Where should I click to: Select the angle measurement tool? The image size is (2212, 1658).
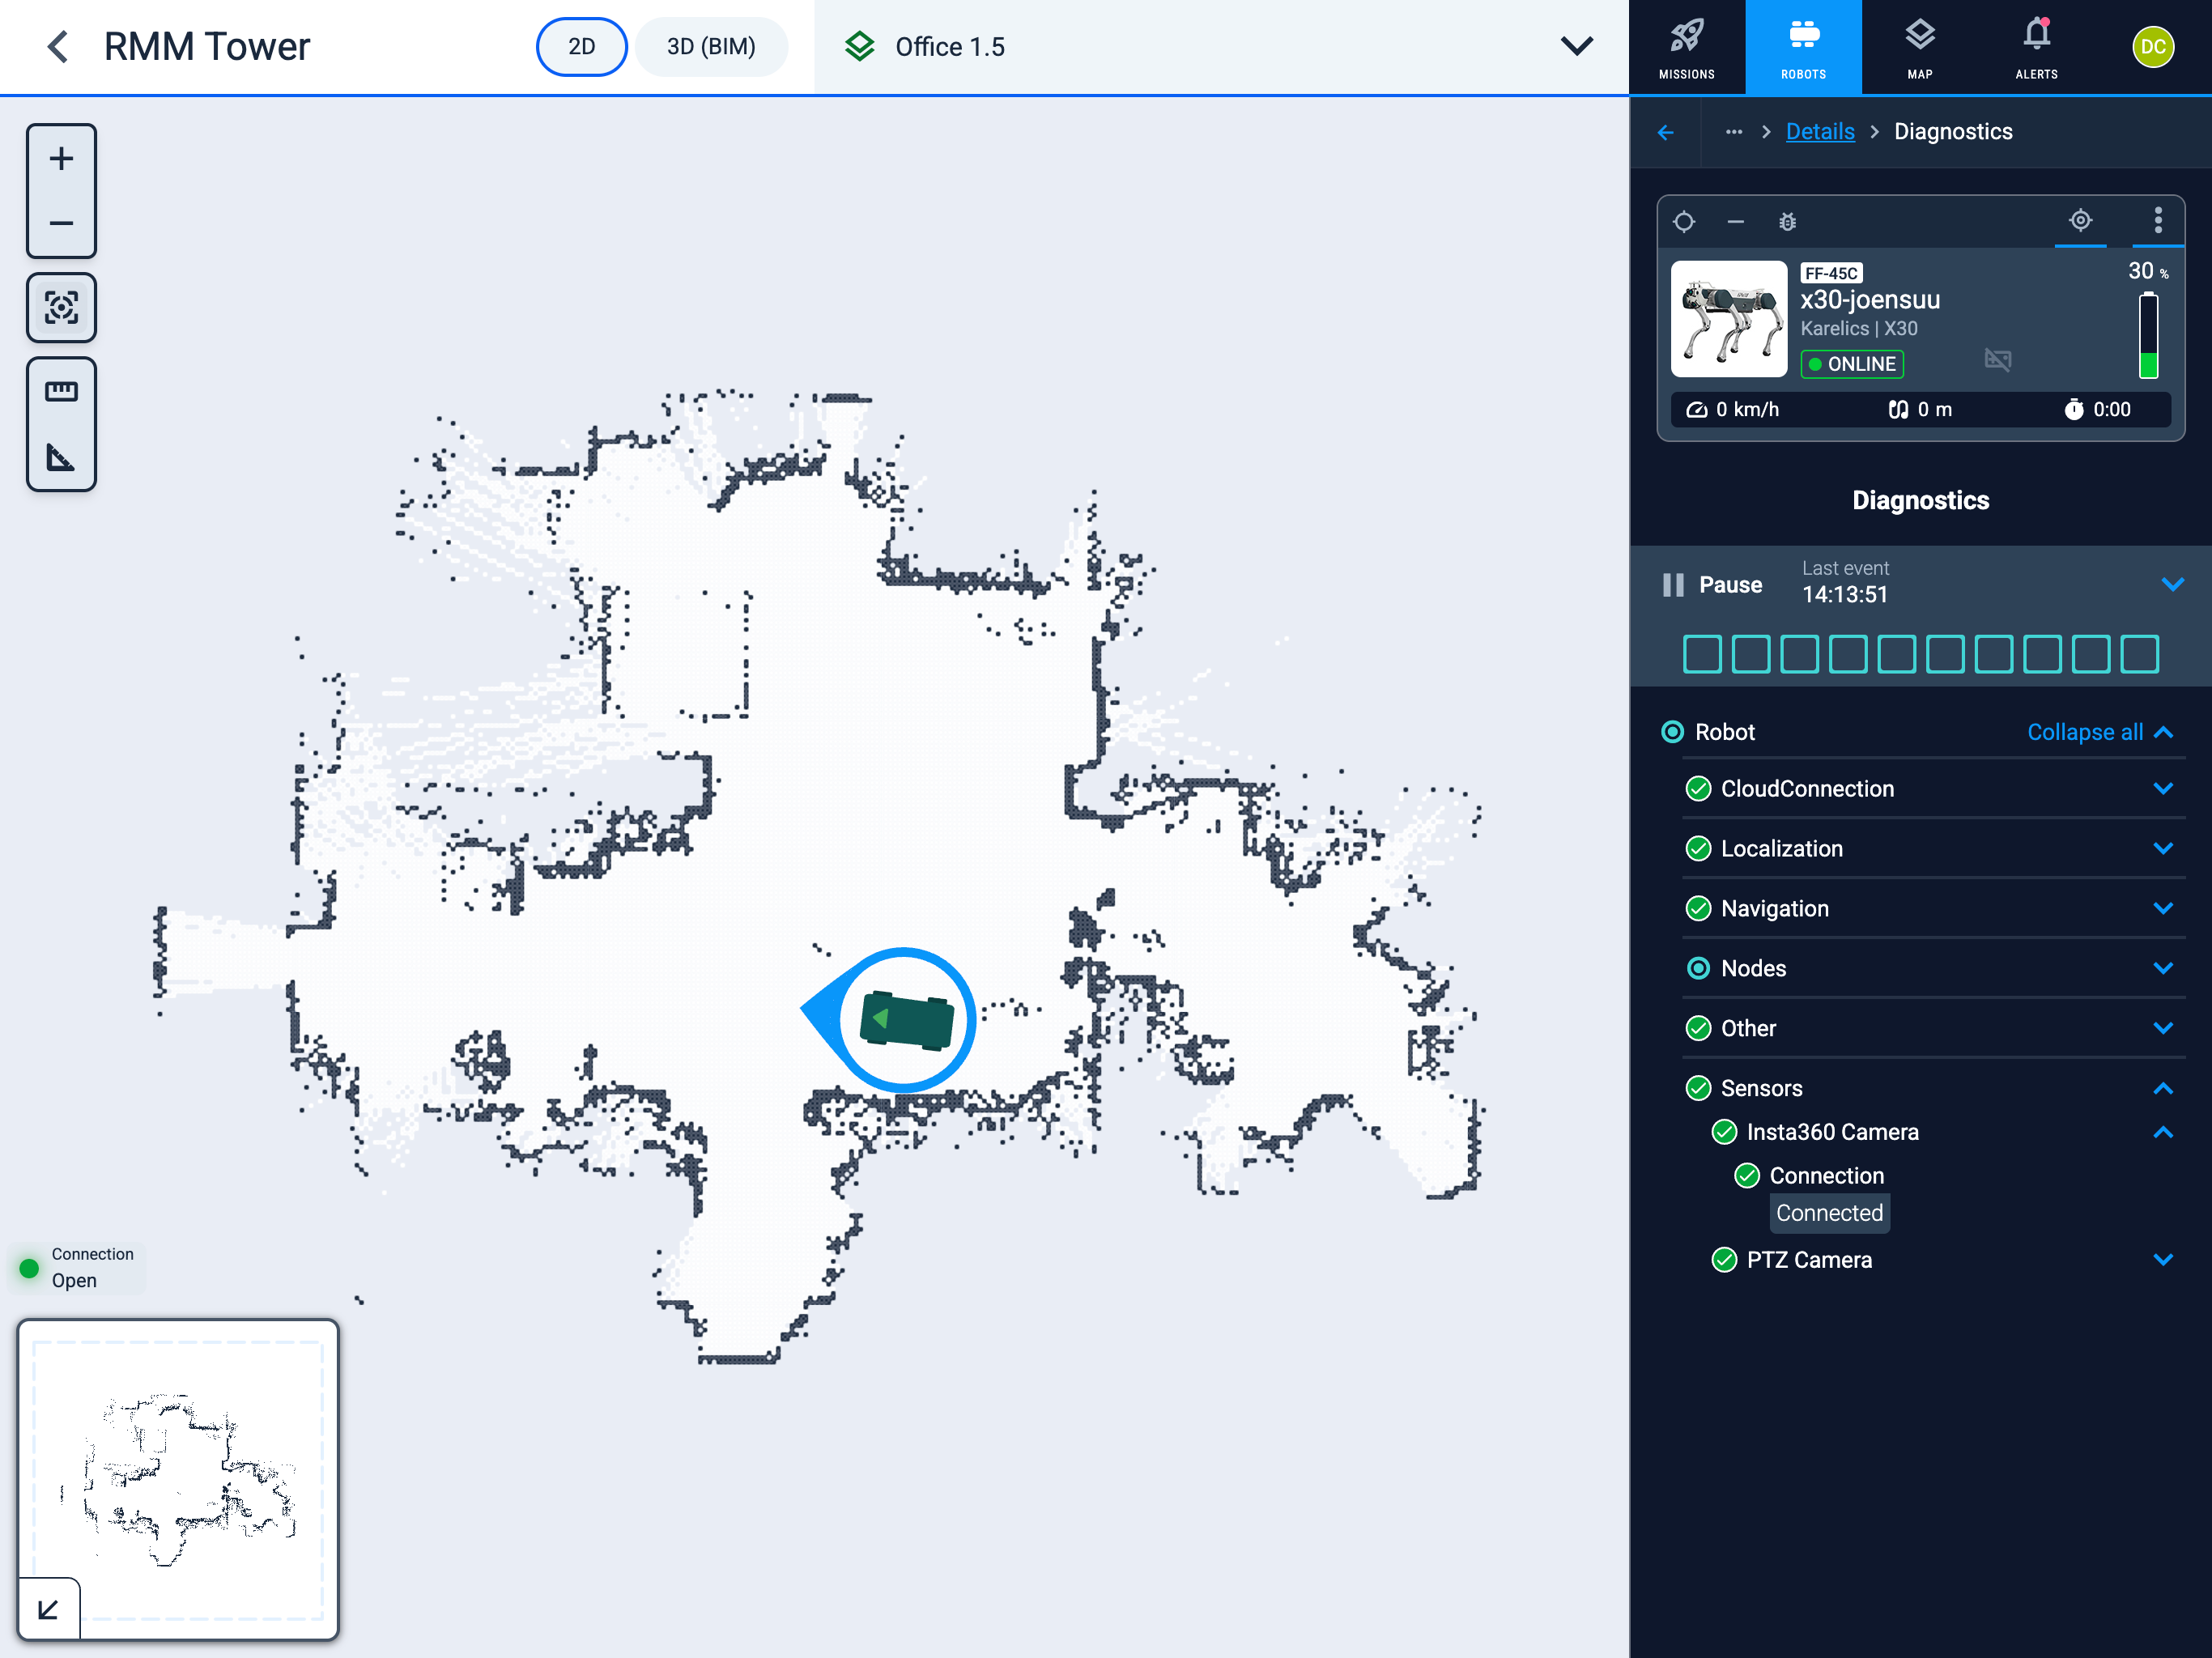61,458
